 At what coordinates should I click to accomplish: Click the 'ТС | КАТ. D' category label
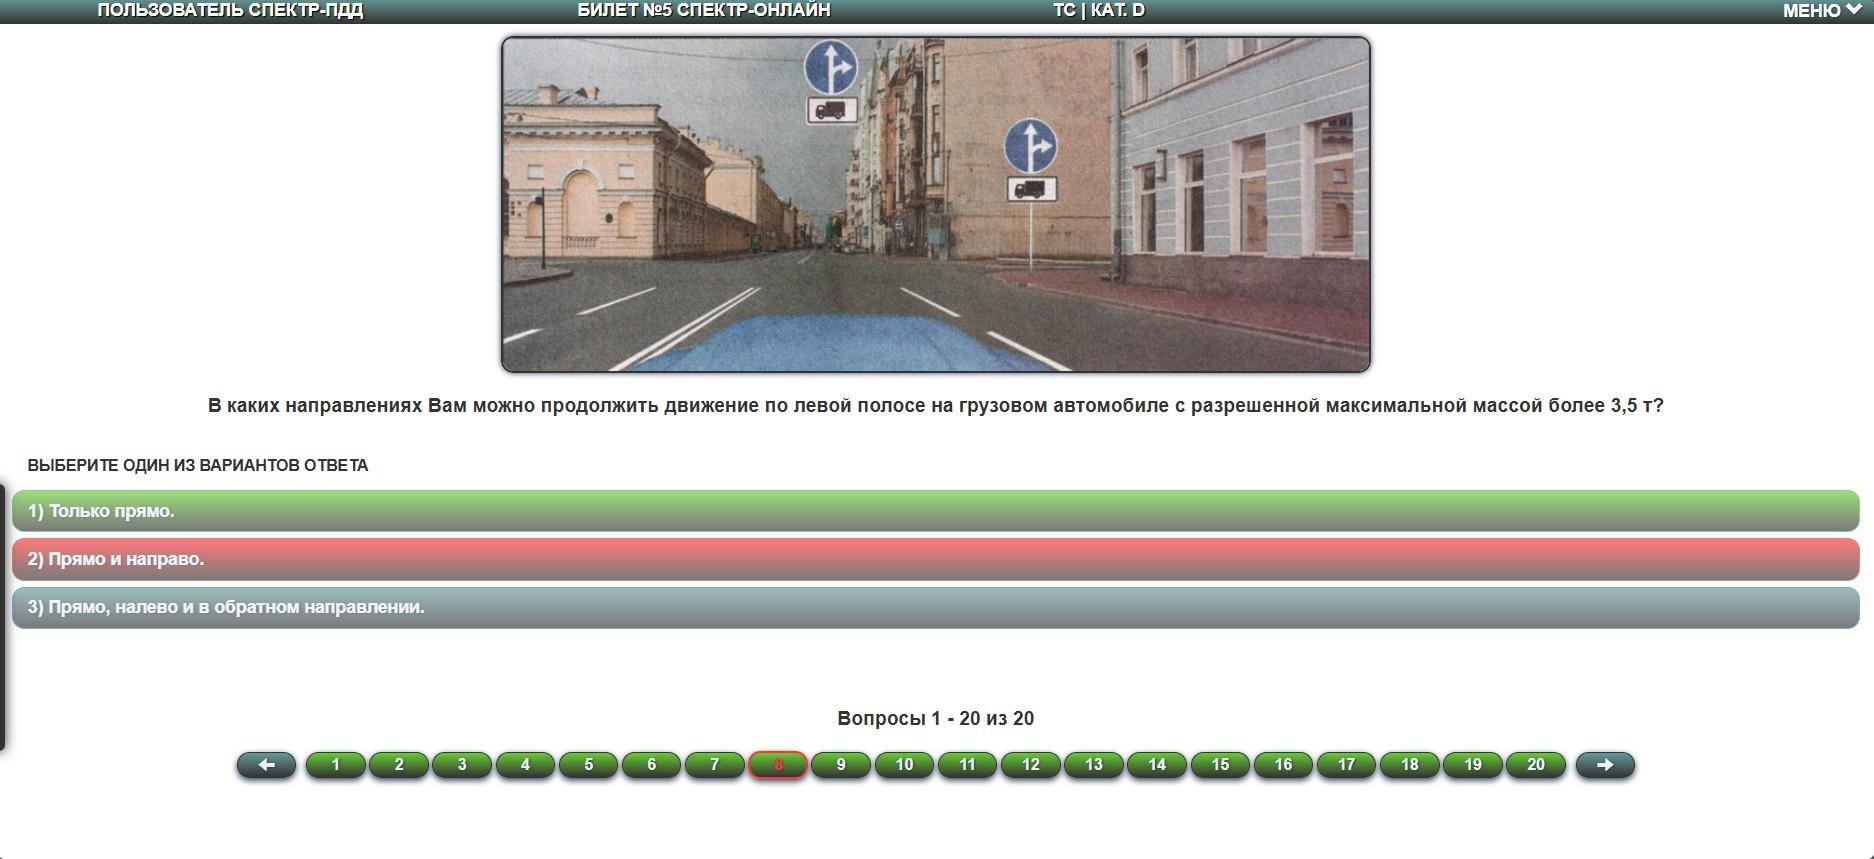1098,11
